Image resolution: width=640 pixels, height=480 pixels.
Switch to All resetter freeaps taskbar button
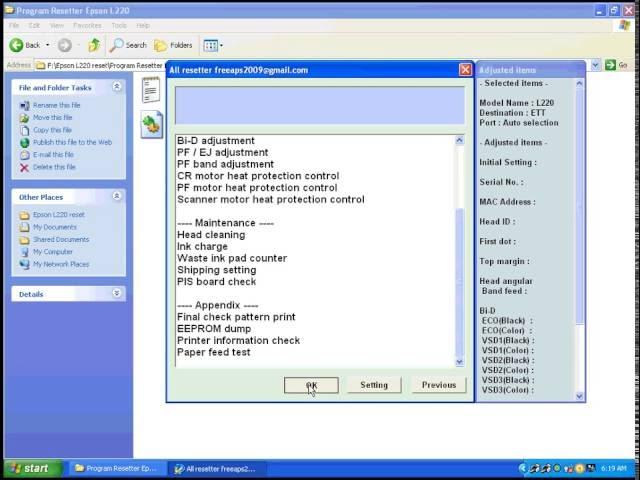(x=216, y=469)
